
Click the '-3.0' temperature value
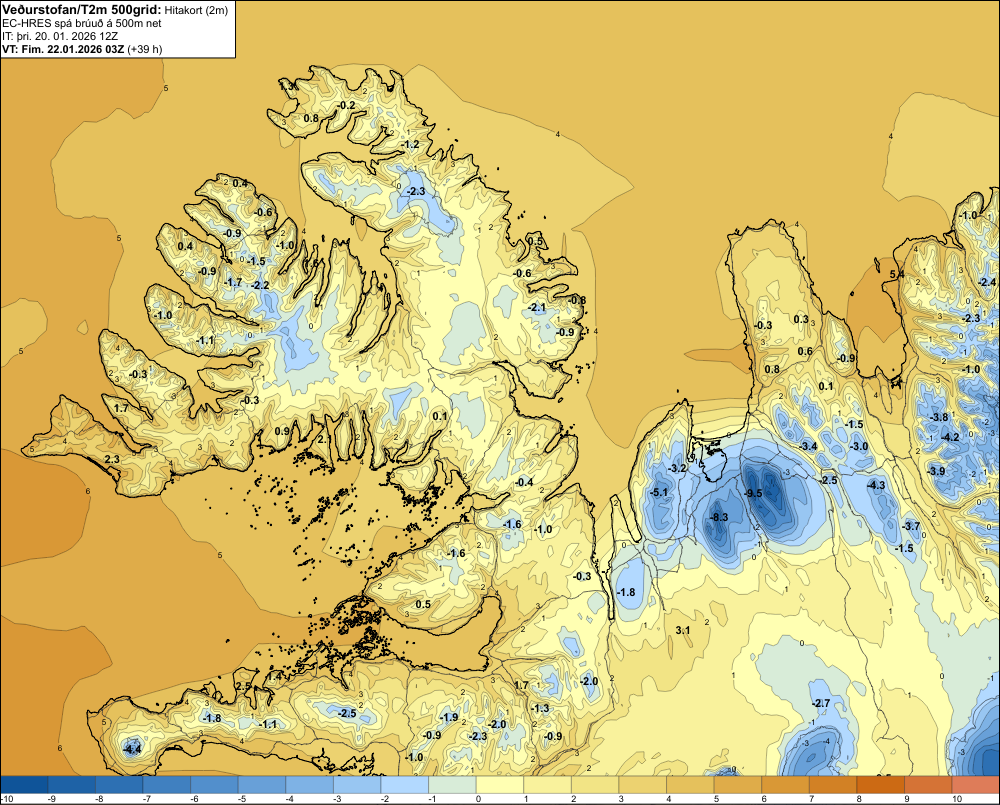[859, 447]
